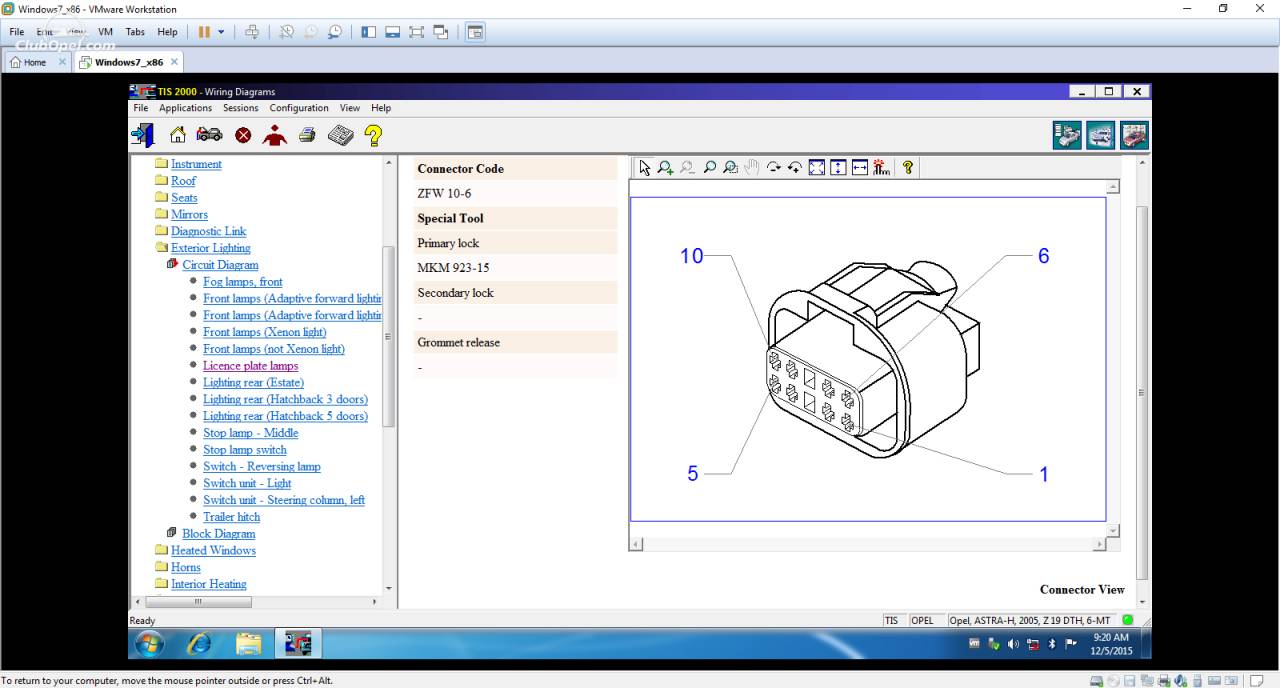Click the greyed zoom out magnifier
1280x688 pixels.
pos(687,168)
